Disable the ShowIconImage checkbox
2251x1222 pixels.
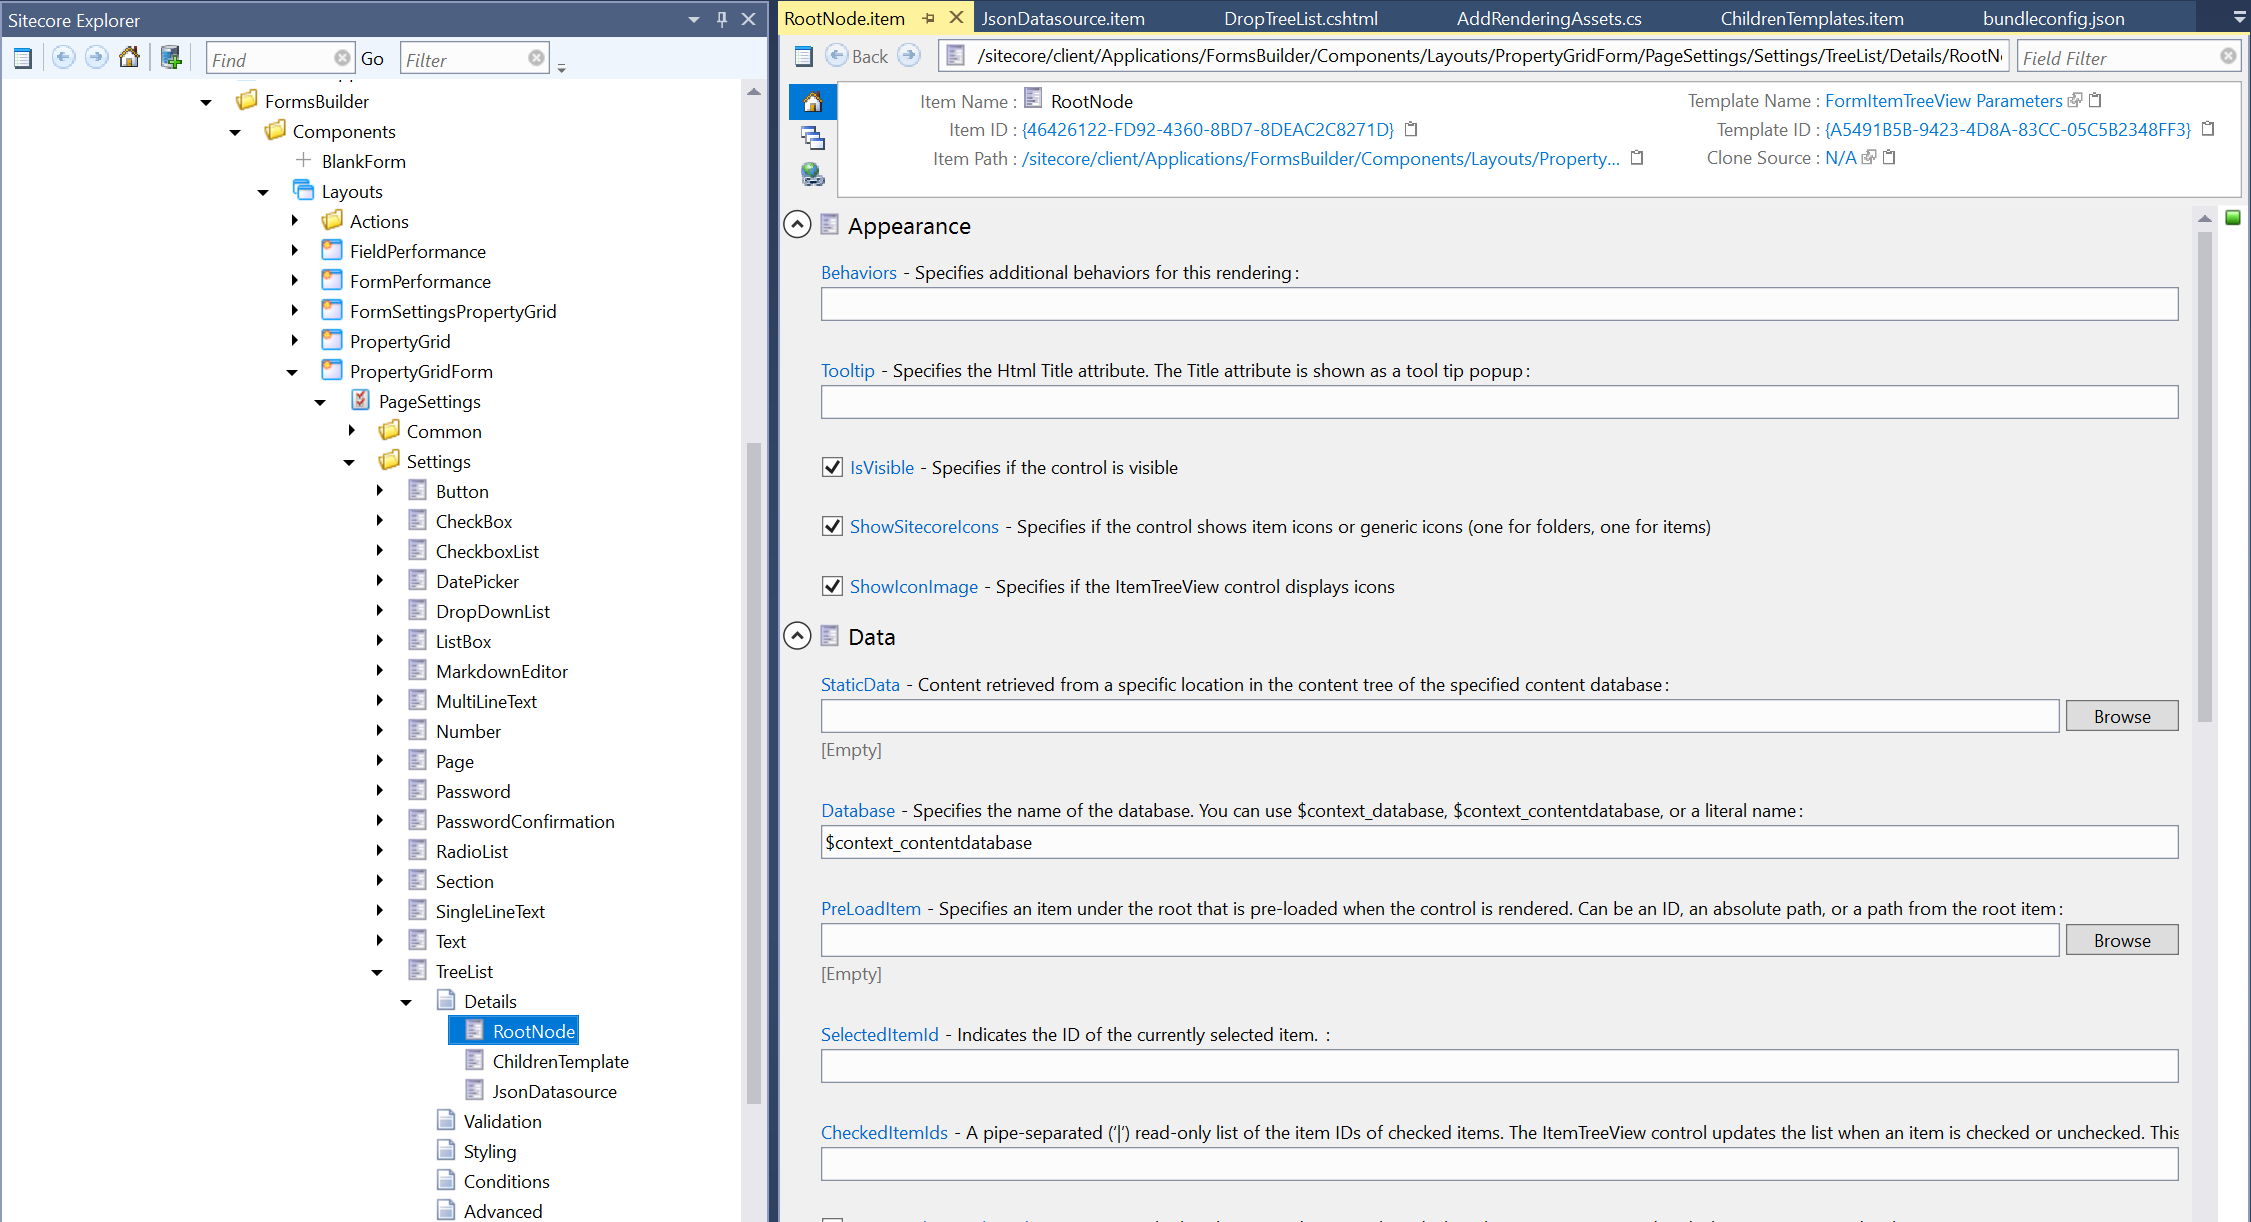point(832,586)
